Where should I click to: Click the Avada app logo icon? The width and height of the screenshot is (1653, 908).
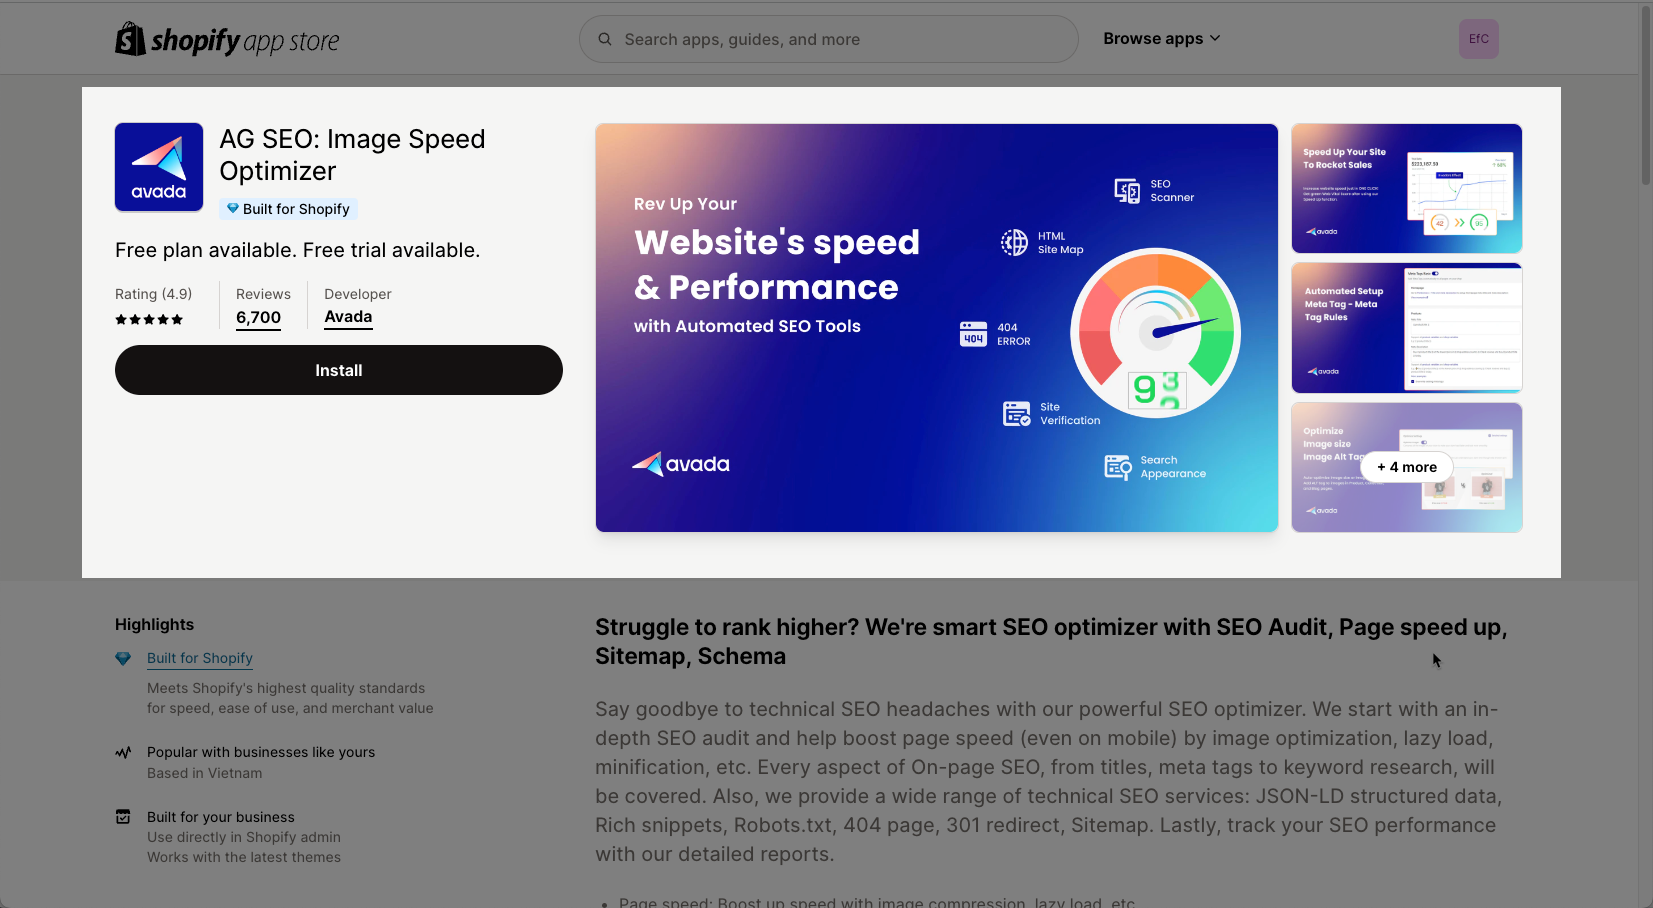pyautogui.click(x=159, y=167)
